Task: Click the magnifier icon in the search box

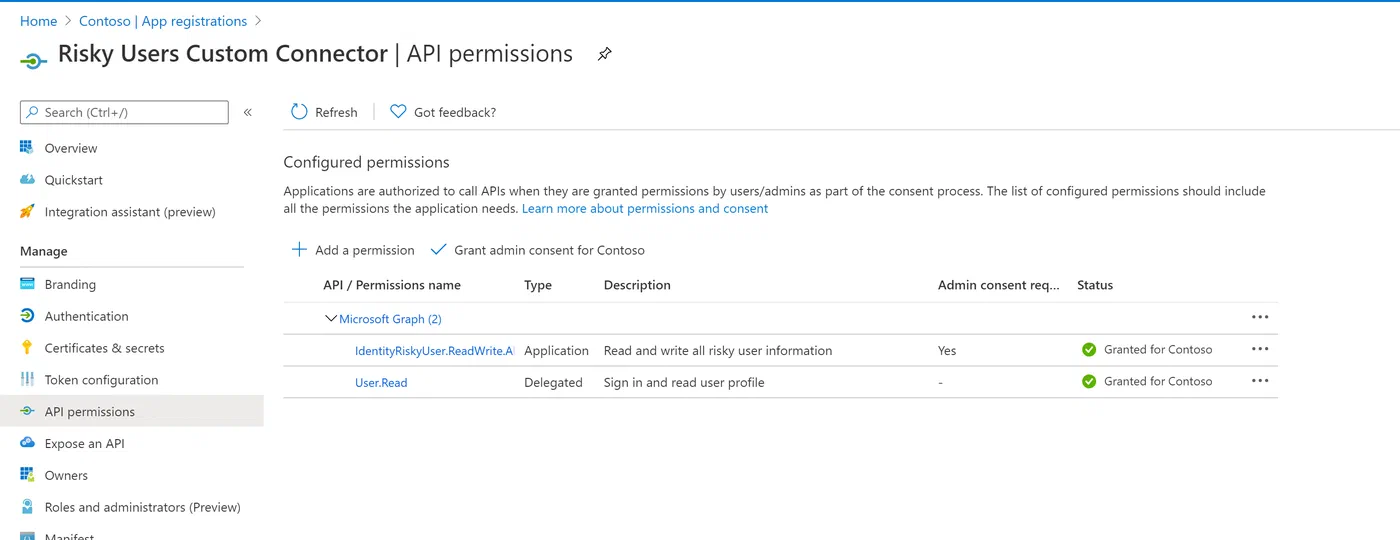Action: point(33,112)
